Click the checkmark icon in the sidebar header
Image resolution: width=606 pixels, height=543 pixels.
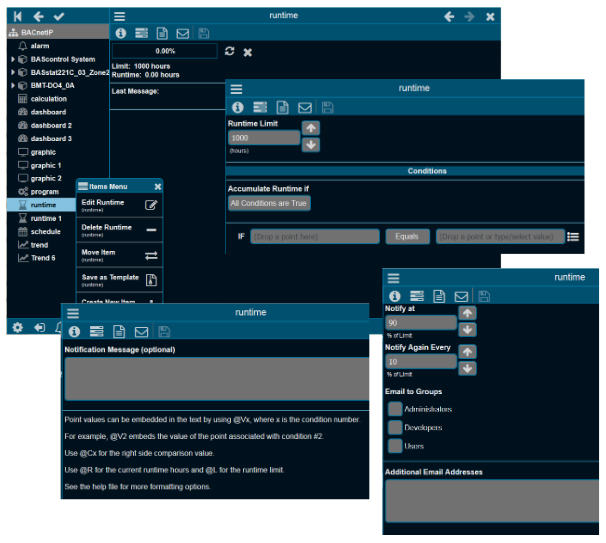[x=59, y=16]
